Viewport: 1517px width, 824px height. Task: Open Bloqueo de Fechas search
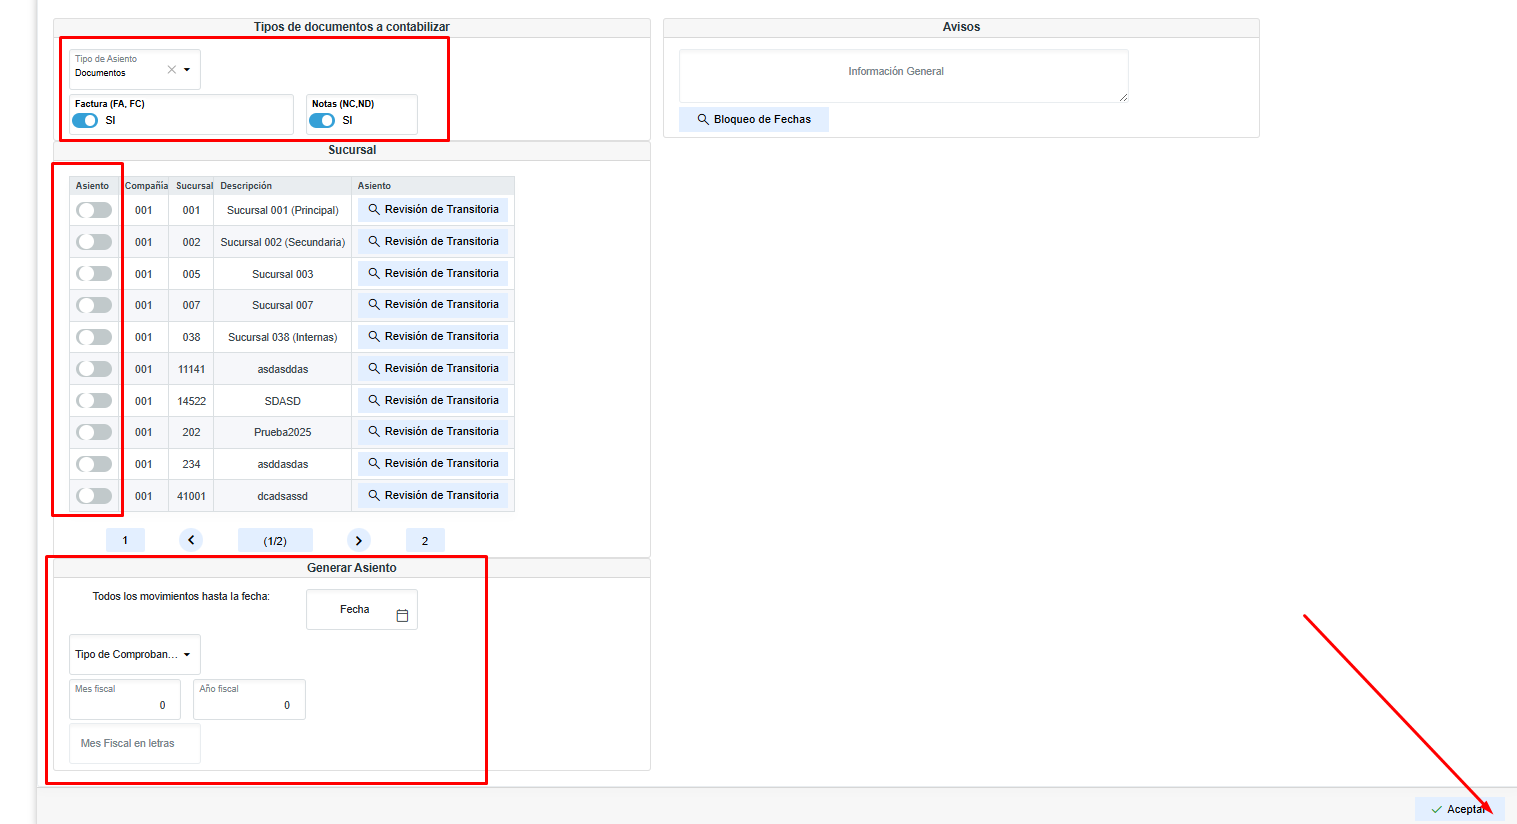click(x=754, y=119)
